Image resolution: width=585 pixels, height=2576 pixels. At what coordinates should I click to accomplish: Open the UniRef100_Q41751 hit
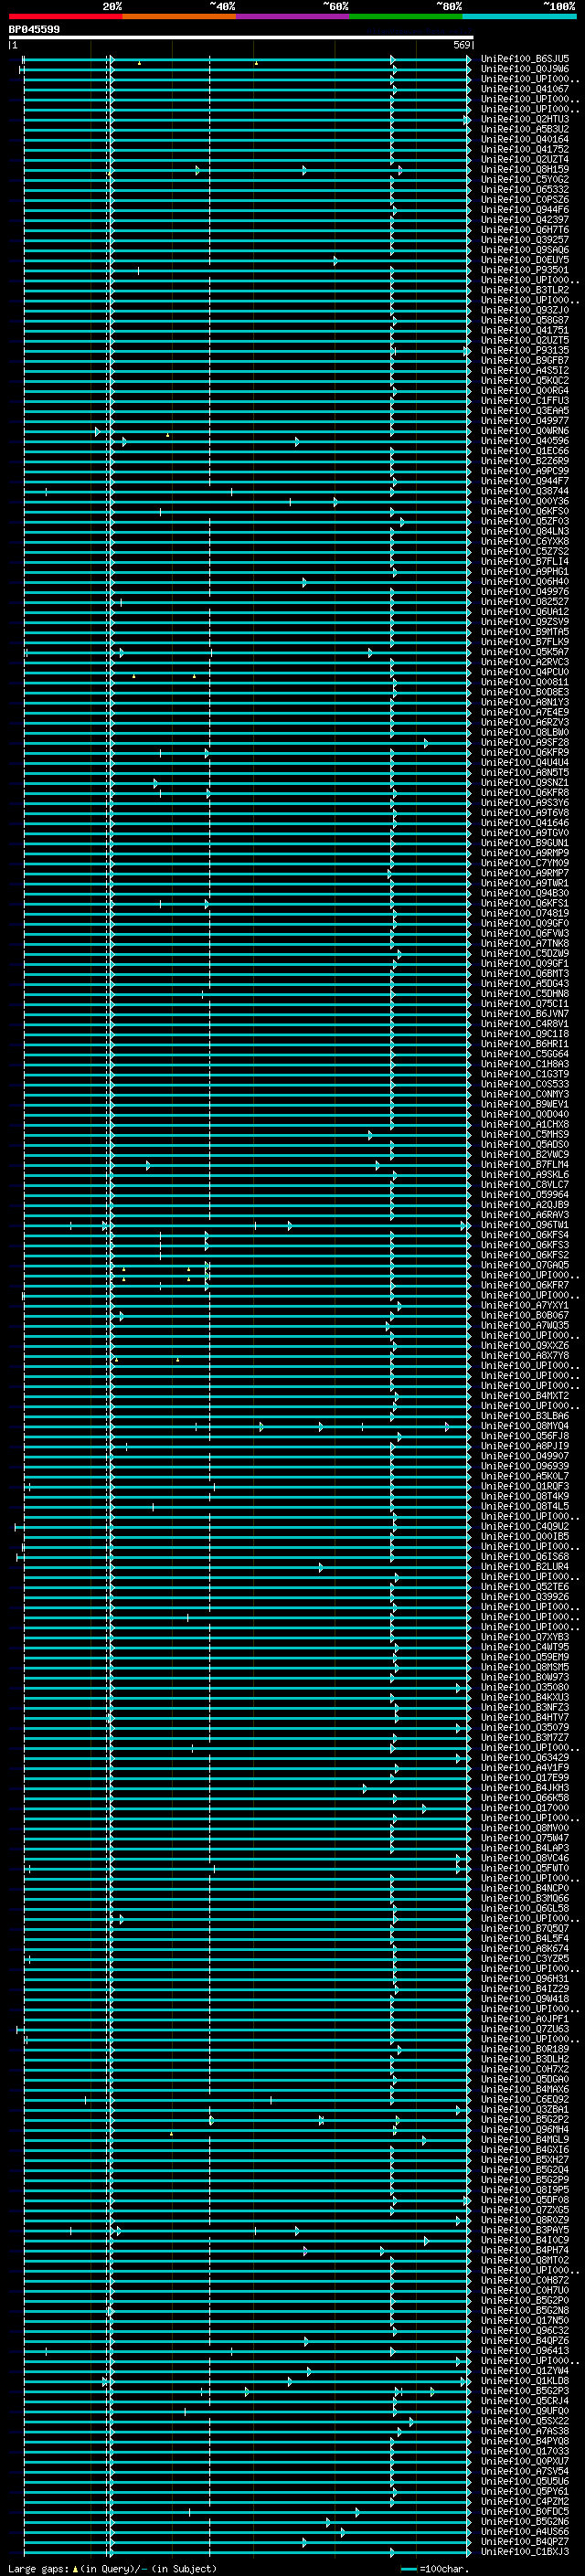pyautogui.click(x=525, y=330)
